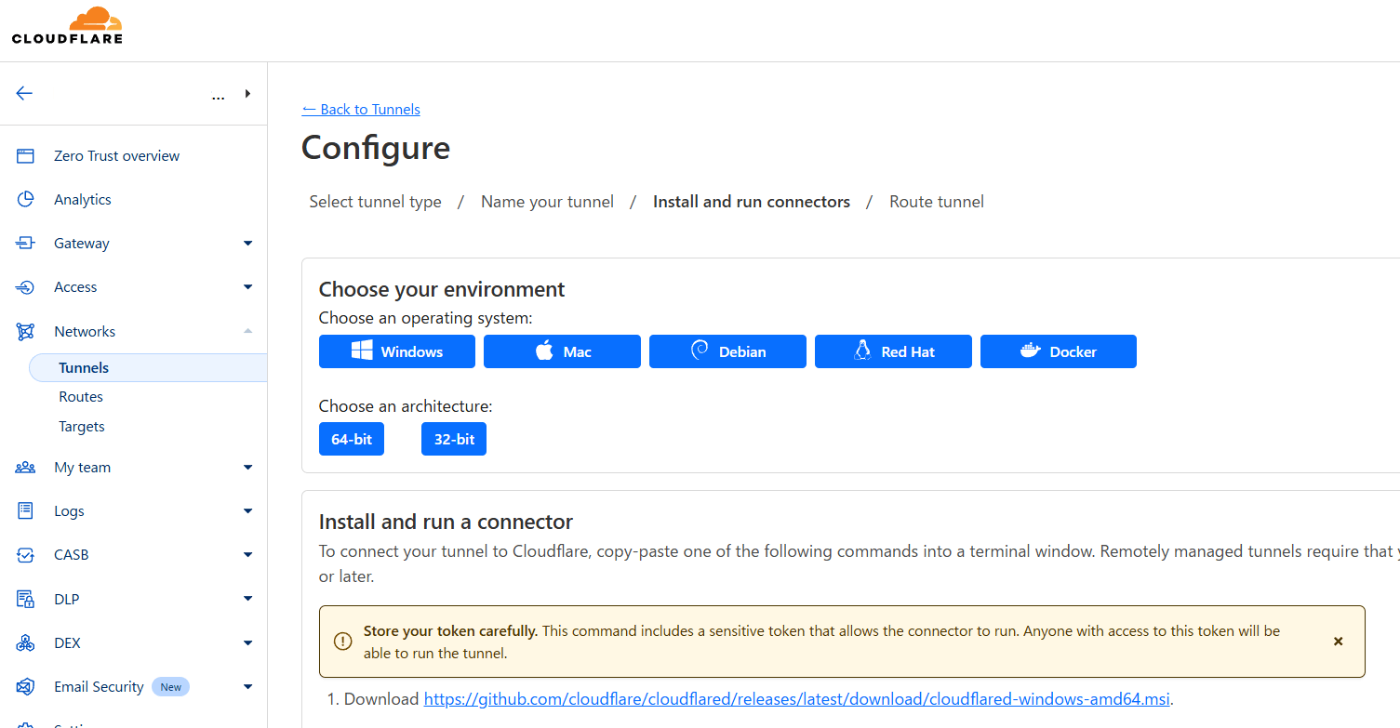
Task: Click the back arrow in sidebar header
Action: pos(25,93)
